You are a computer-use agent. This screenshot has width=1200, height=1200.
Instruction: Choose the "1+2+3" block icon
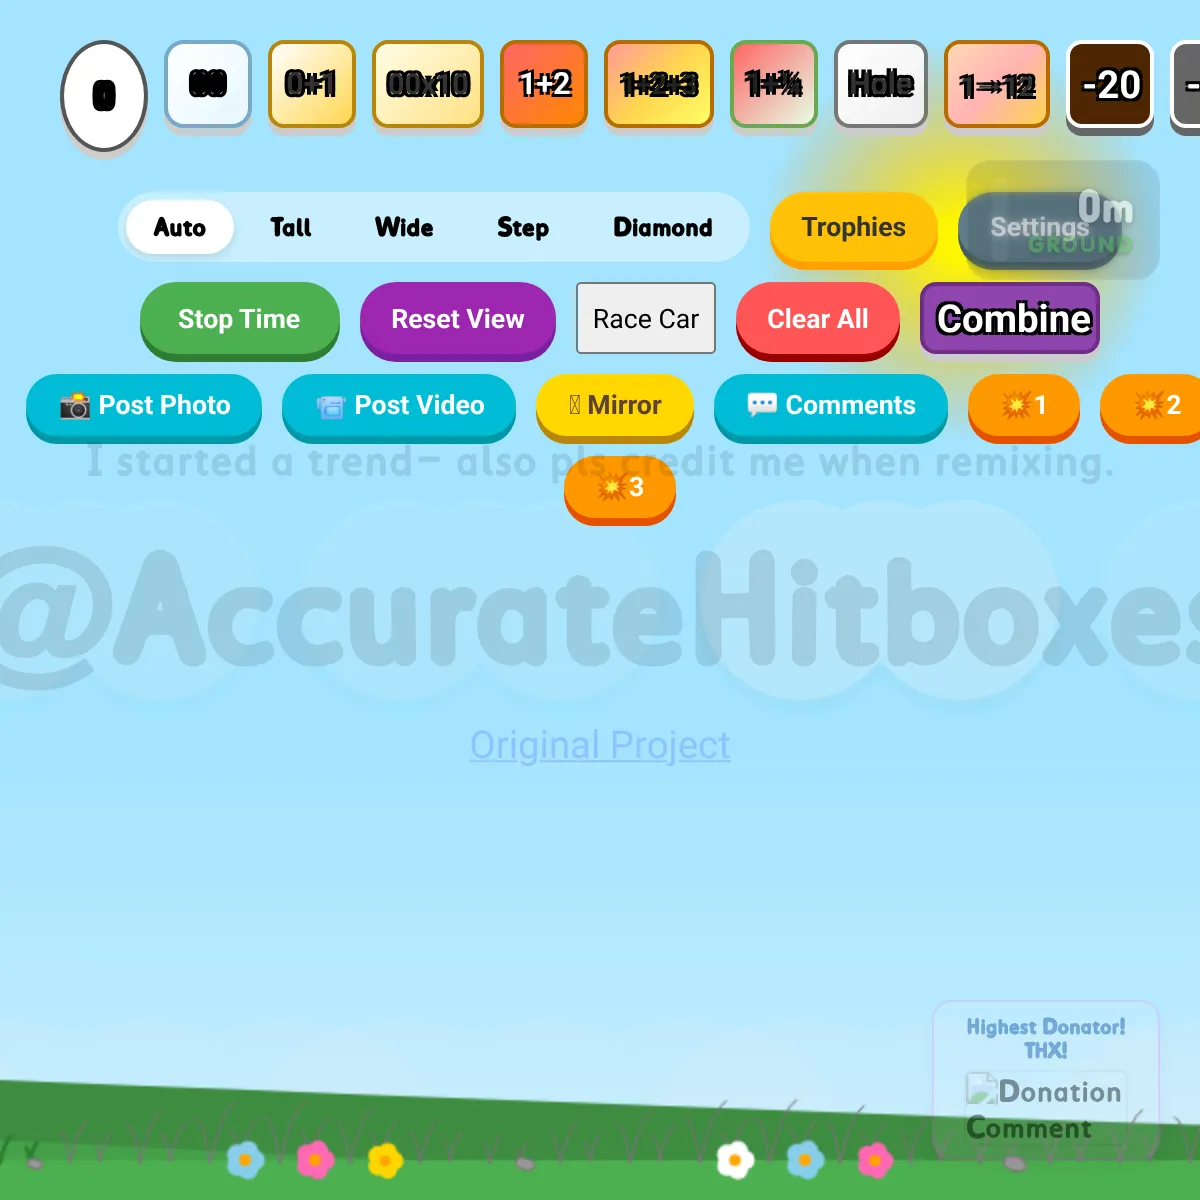tap(658, 85)
